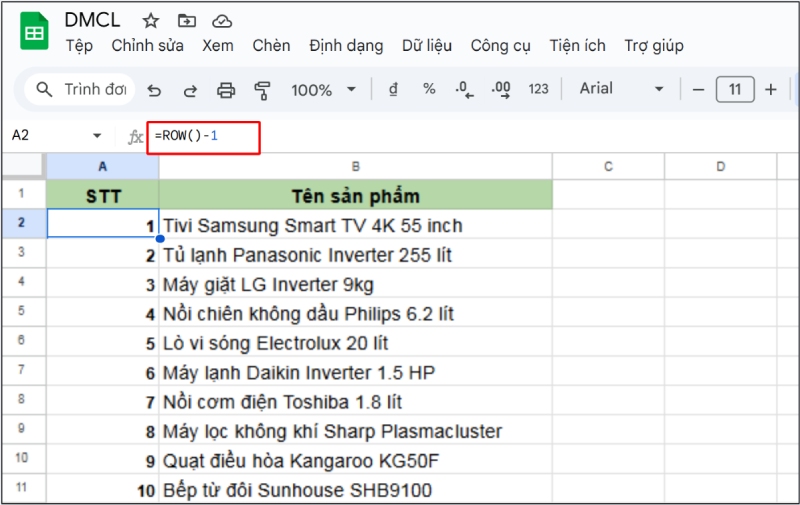Select STT cell with number 5
This screenshot has height=505, width=800.
pos(103,342)
